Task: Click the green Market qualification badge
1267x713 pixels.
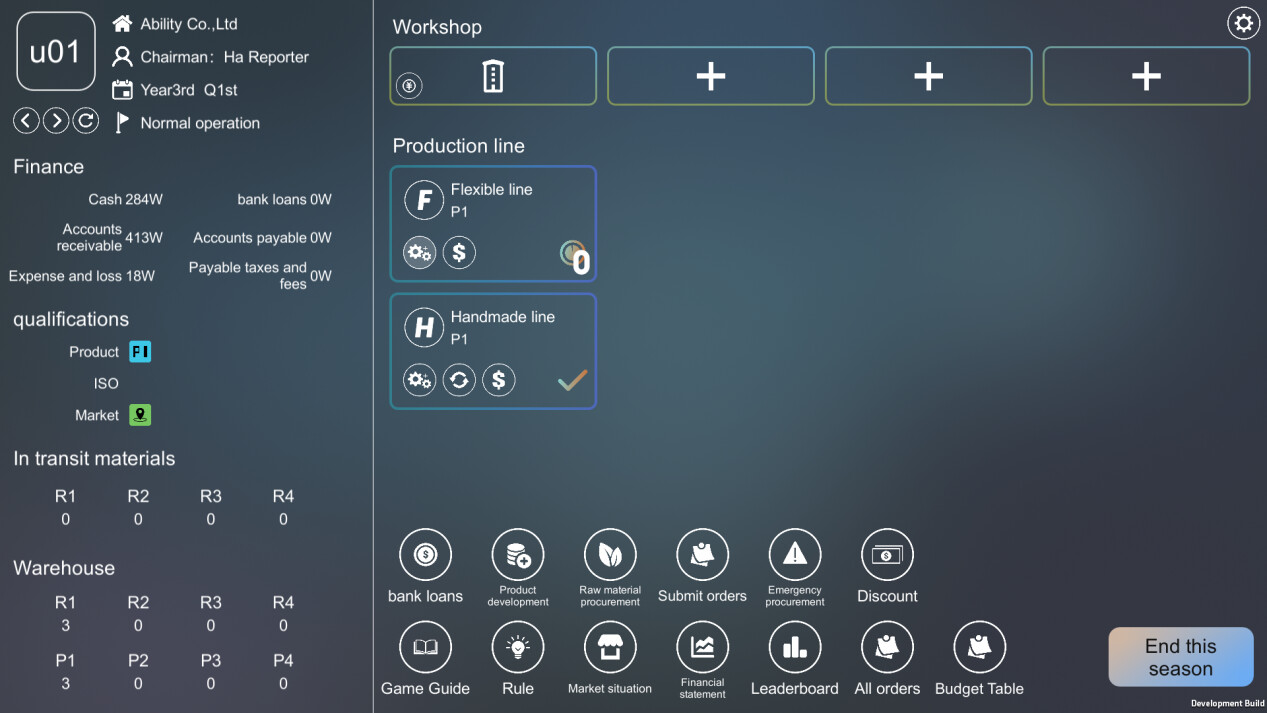Action: point(139,415)
